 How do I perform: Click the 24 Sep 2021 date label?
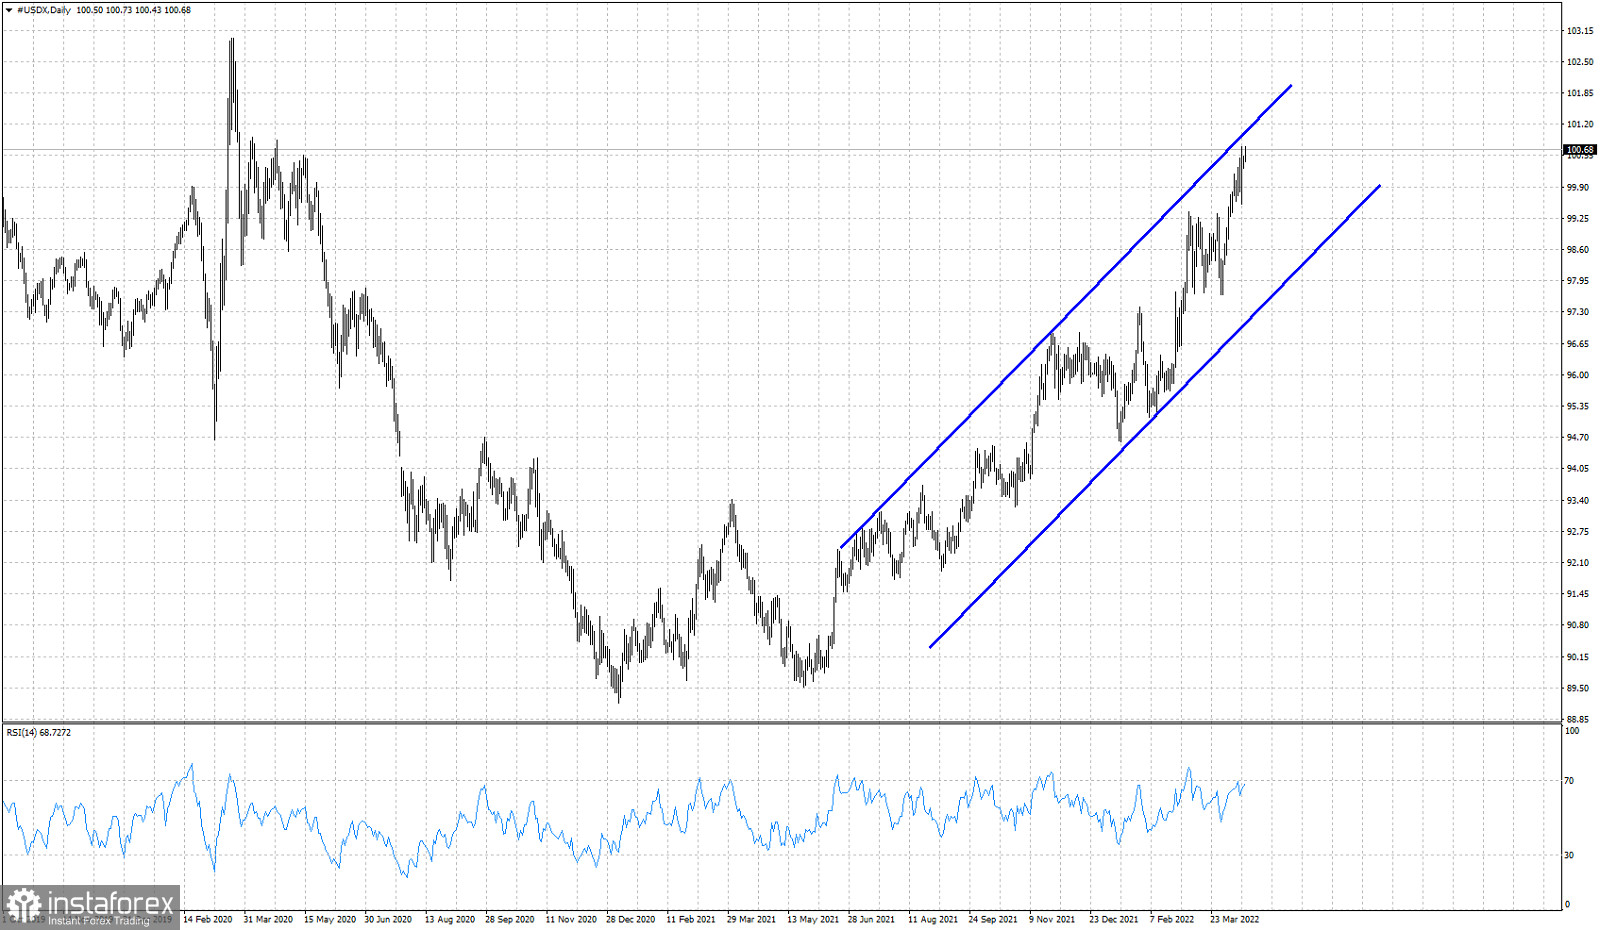(993, 919)
